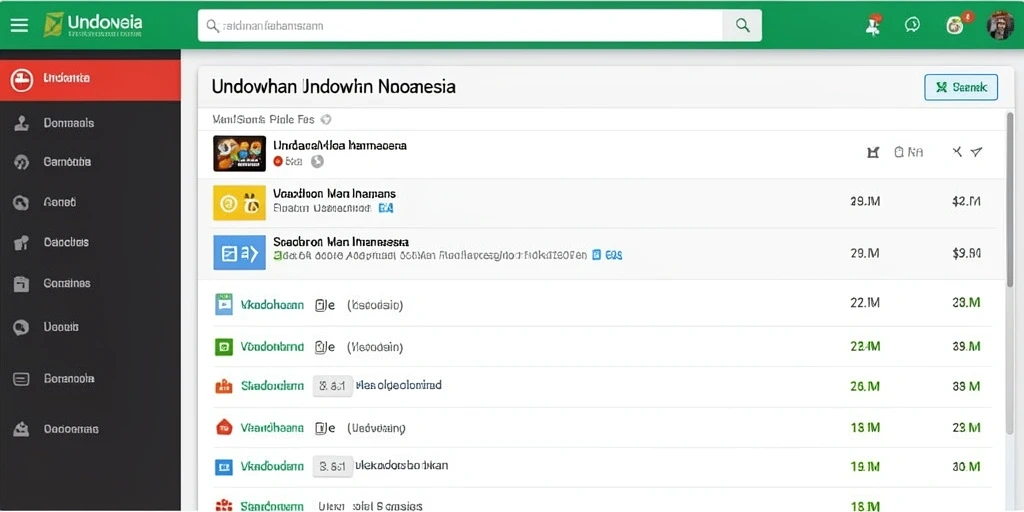Click the green icon of the Vbodonbmd row

tap(224, 347)
